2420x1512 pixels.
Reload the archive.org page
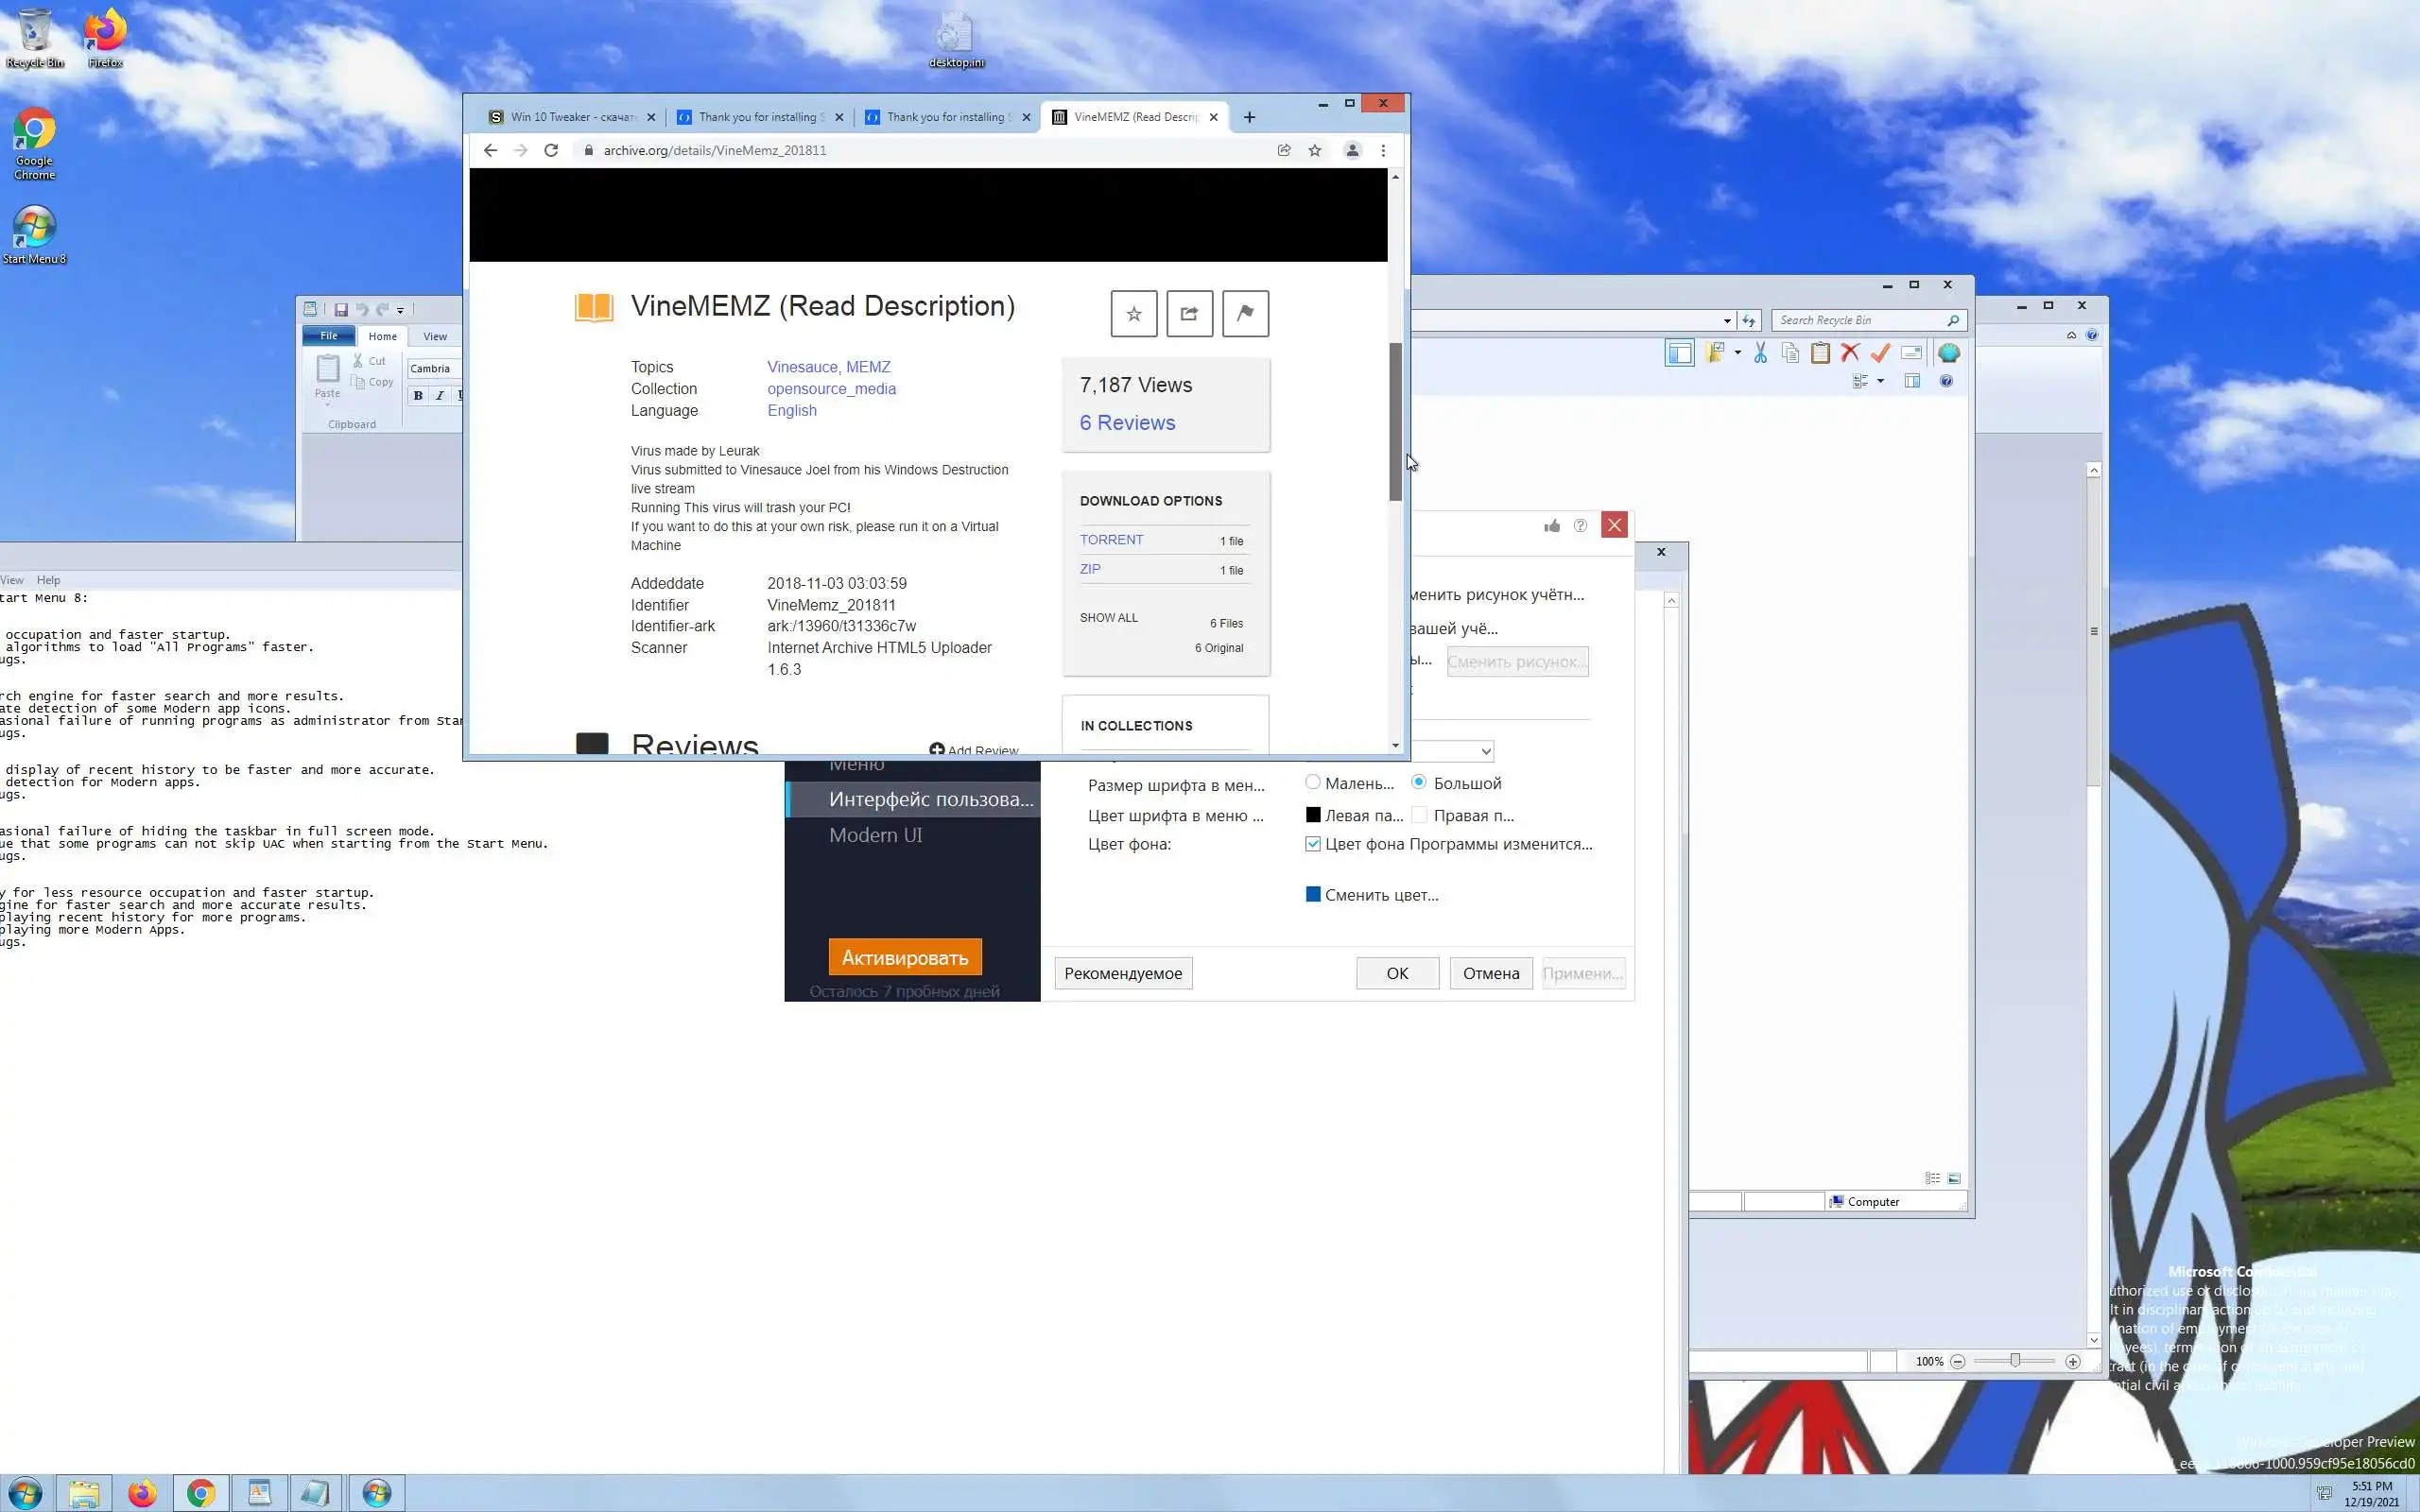[x=551, y=150]
